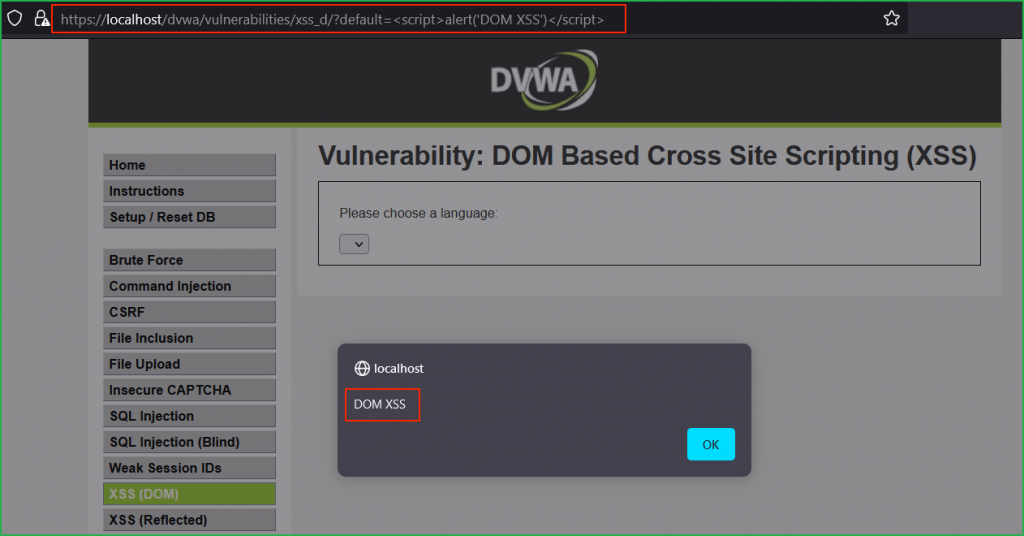
Task: Open the Home menu item
Action: point(189,165)
